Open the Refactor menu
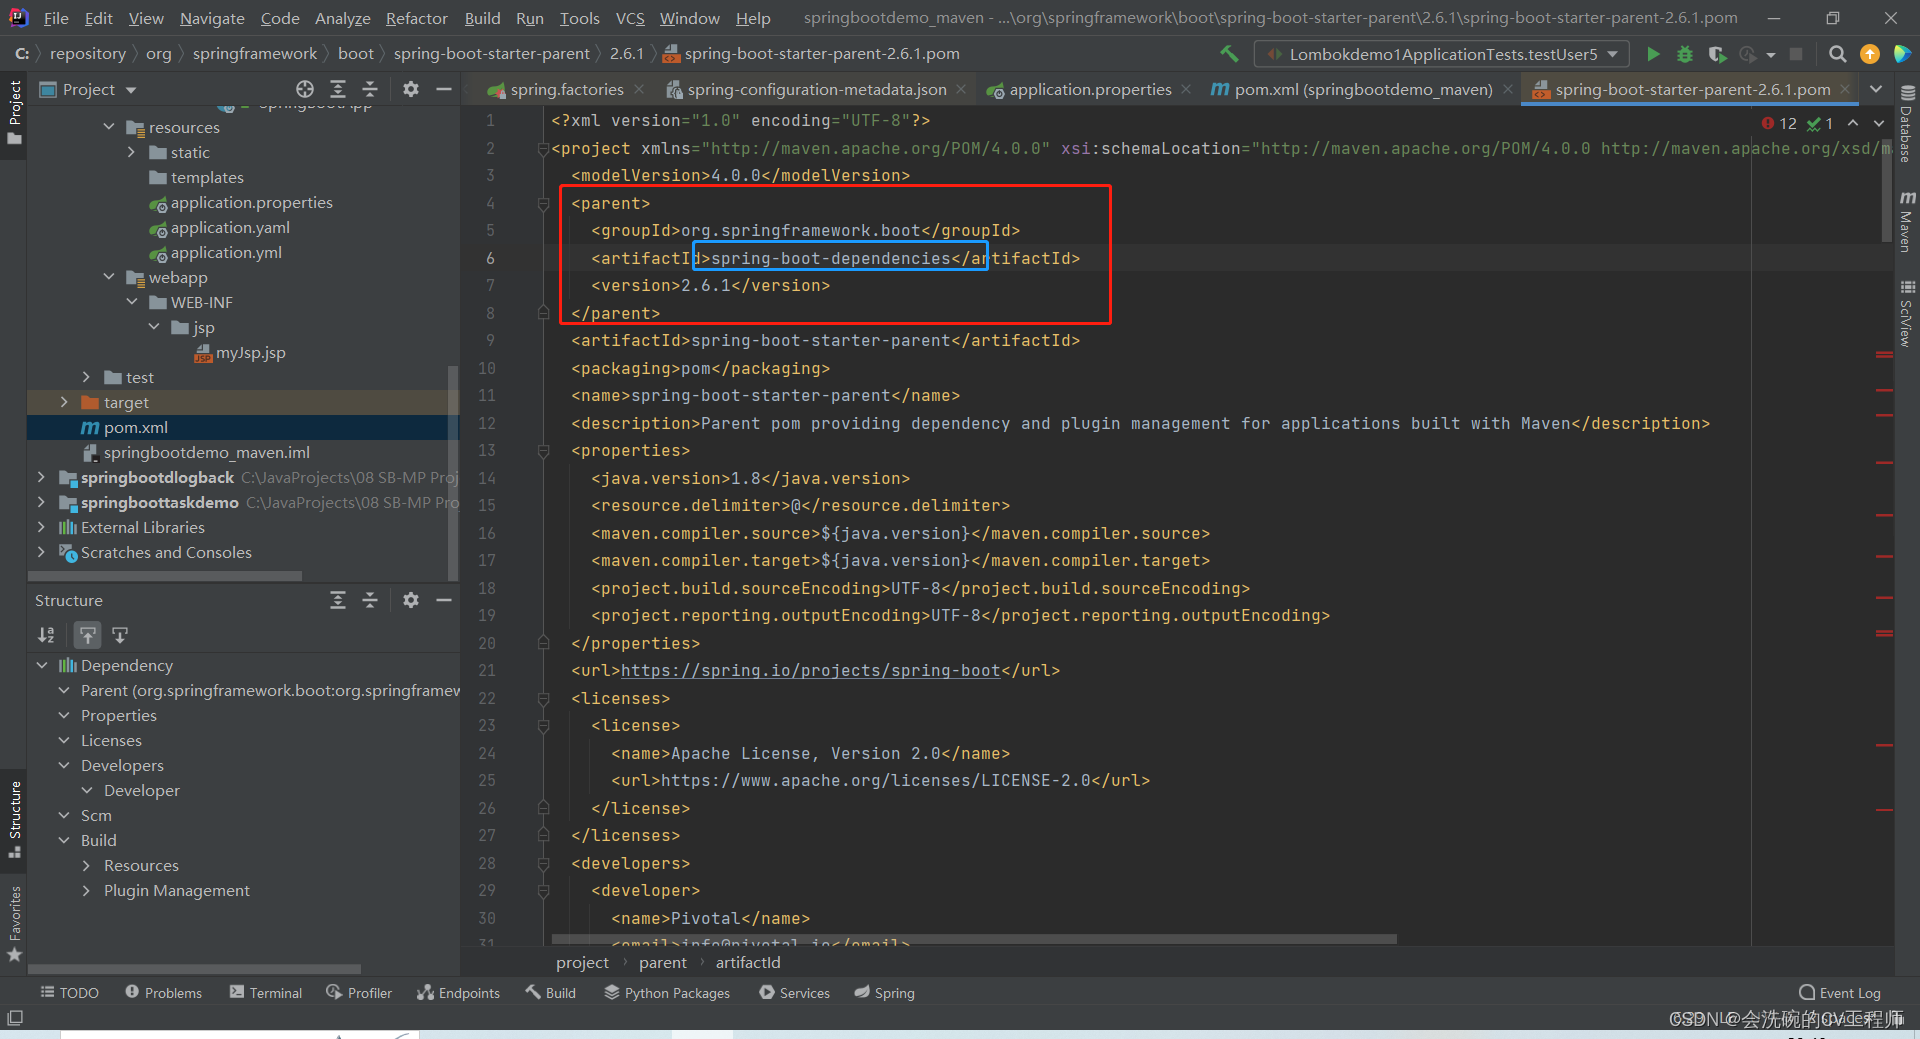This screenshot has width=1920, height=1039. [x=416, y=18]
